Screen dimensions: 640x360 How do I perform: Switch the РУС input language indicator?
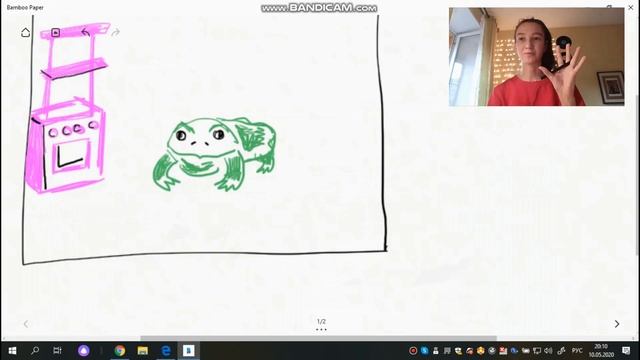pyautogui.click(x=577, y=351)
